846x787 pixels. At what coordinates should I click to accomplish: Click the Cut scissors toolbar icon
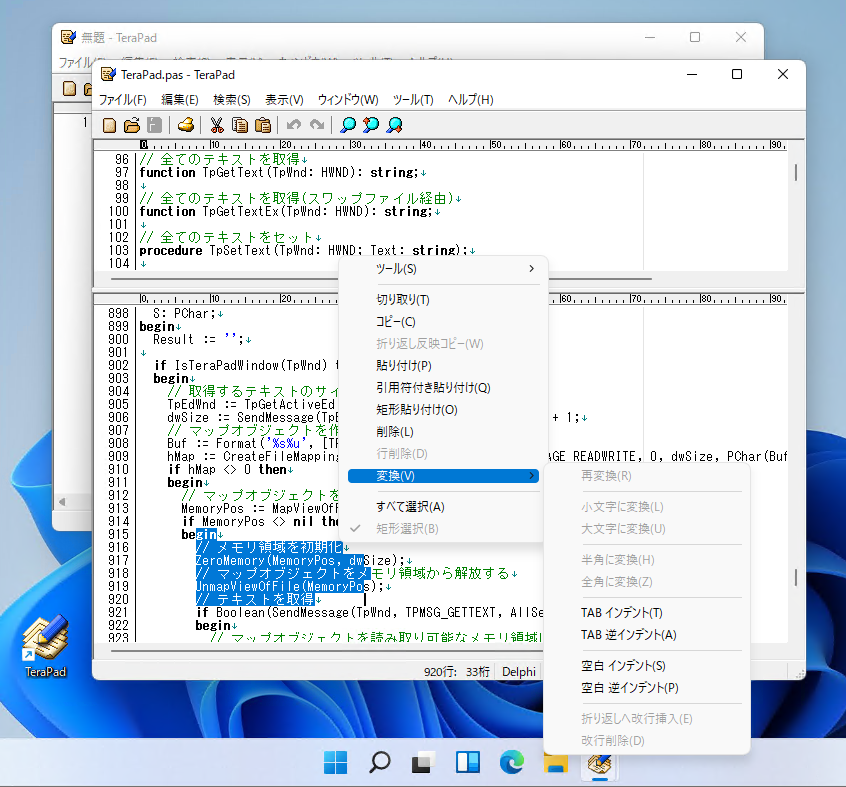click(x=216, y=125)
